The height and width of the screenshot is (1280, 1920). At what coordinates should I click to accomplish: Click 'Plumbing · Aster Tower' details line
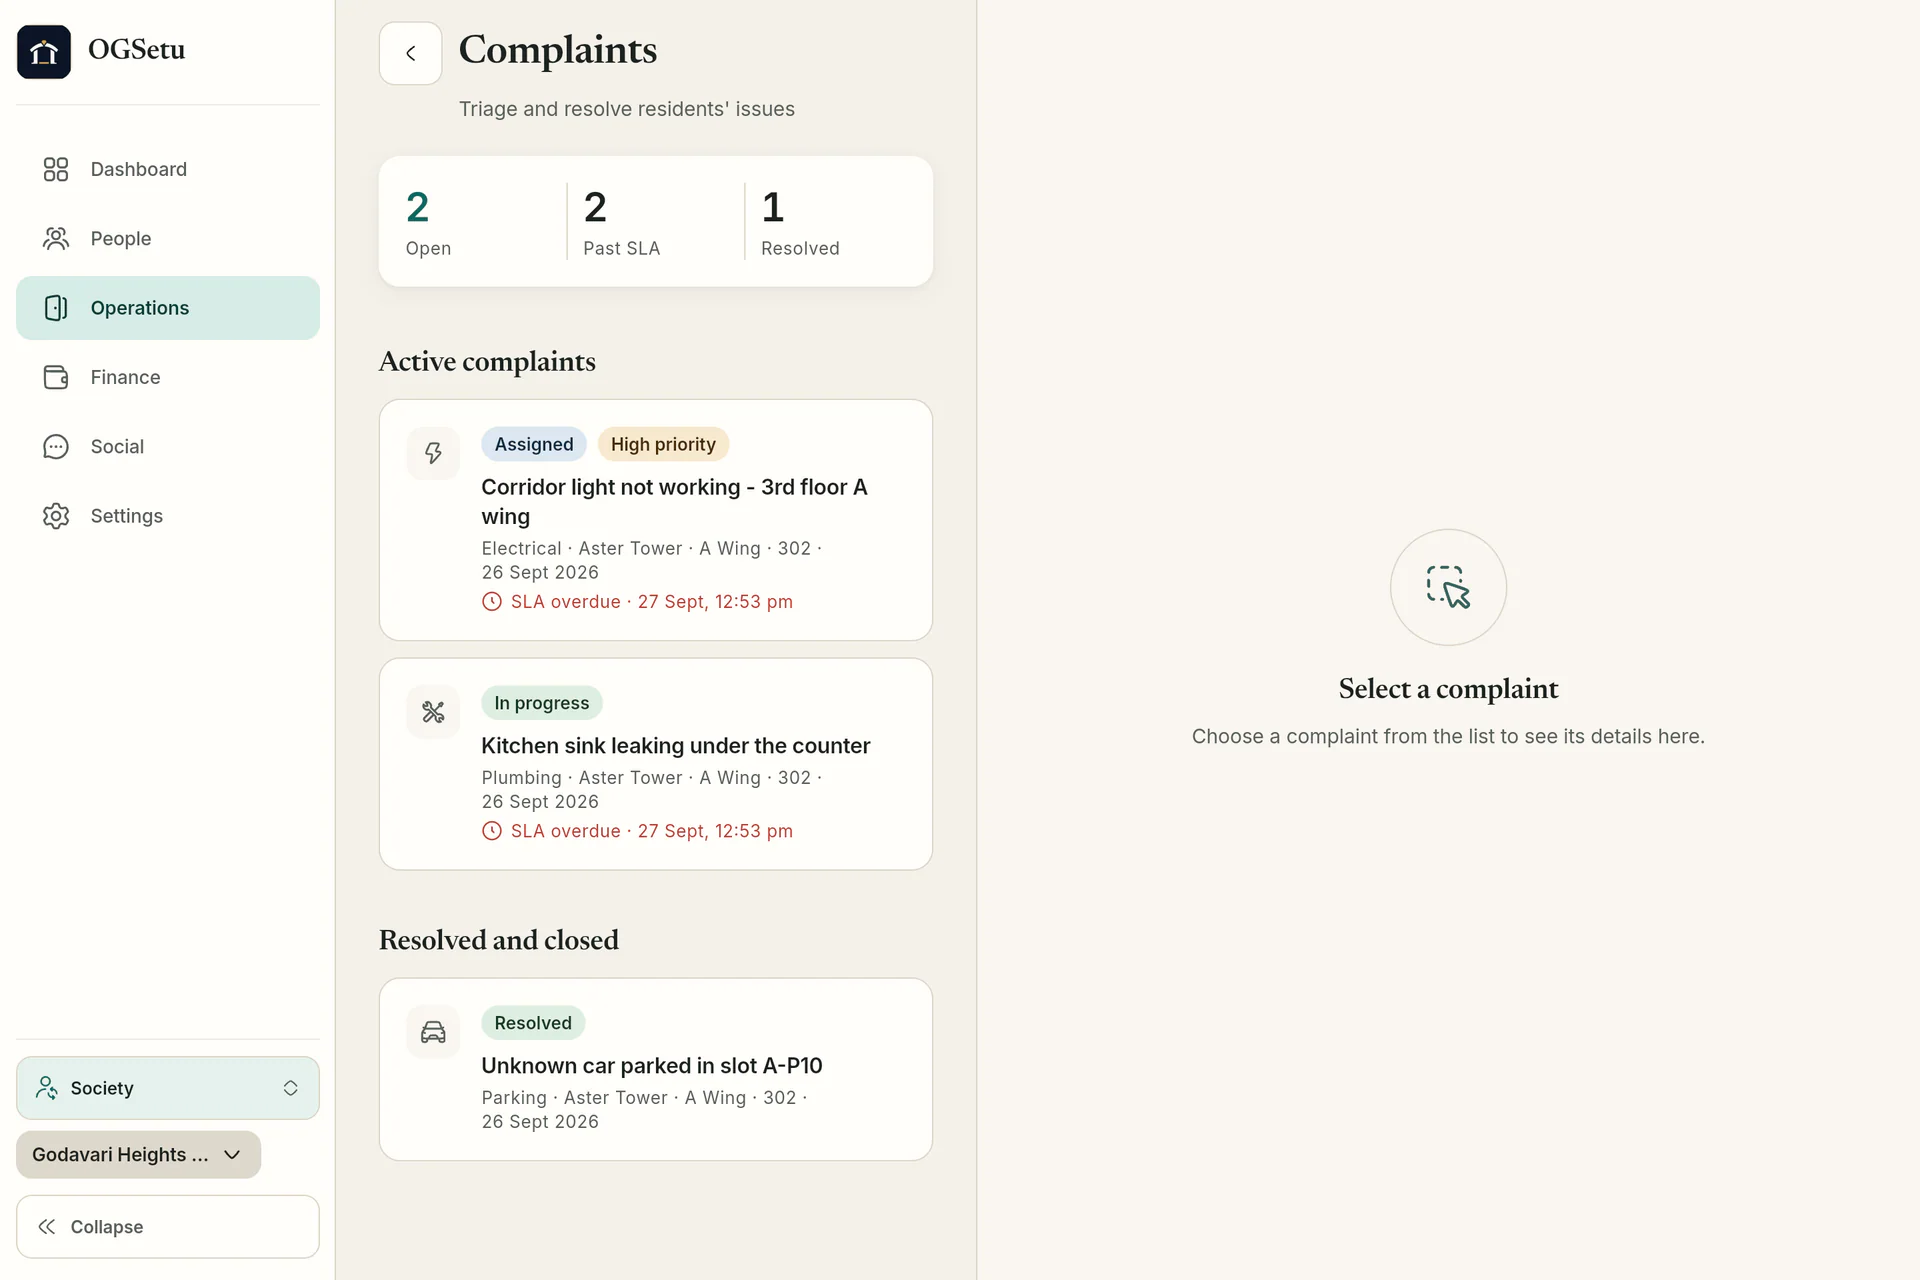pos(651,789)
